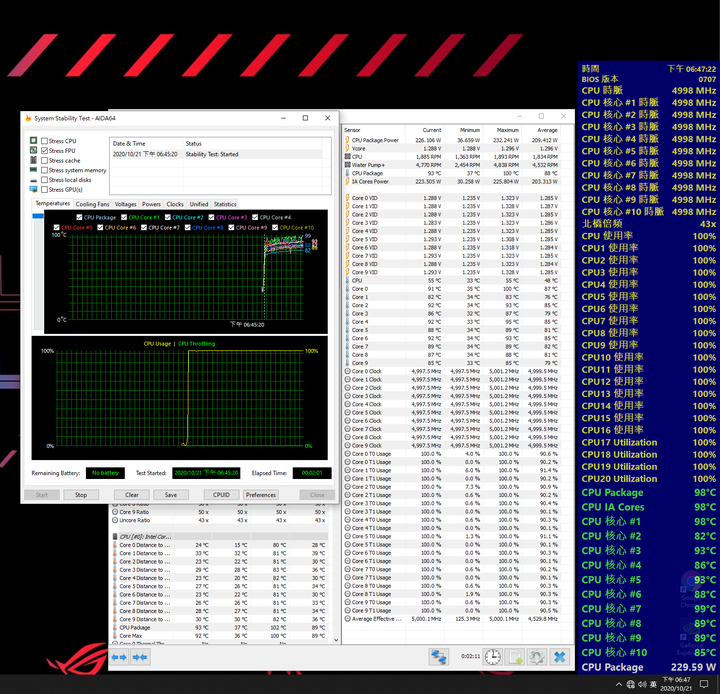
Task: Click the Clear button
Action: pos(132,495)
